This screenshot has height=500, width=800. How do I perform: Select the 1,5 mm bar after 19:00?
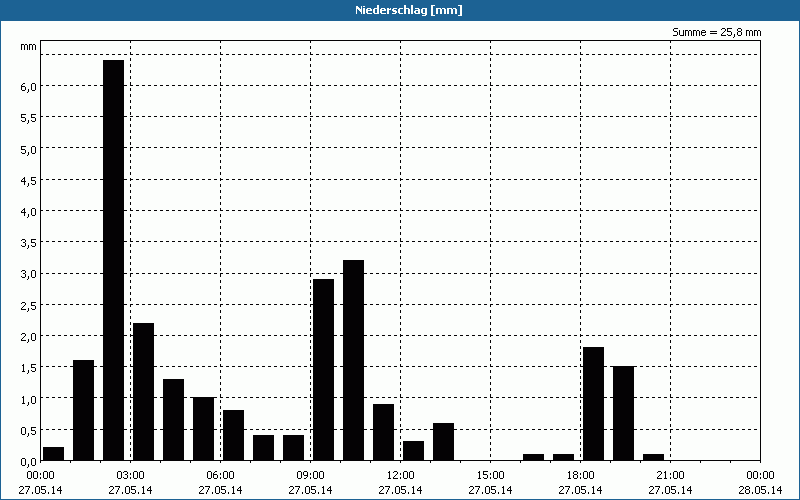coord(623,413)
